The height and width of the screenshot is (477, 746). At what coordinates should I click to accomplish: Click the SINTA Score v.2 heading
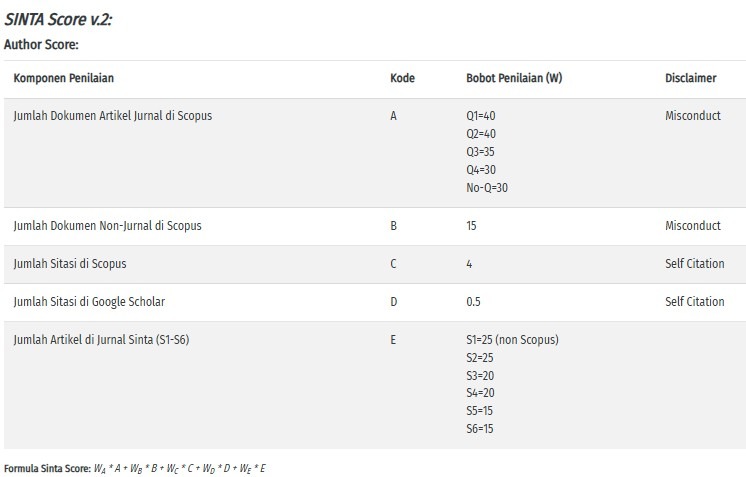pos(58,19)
